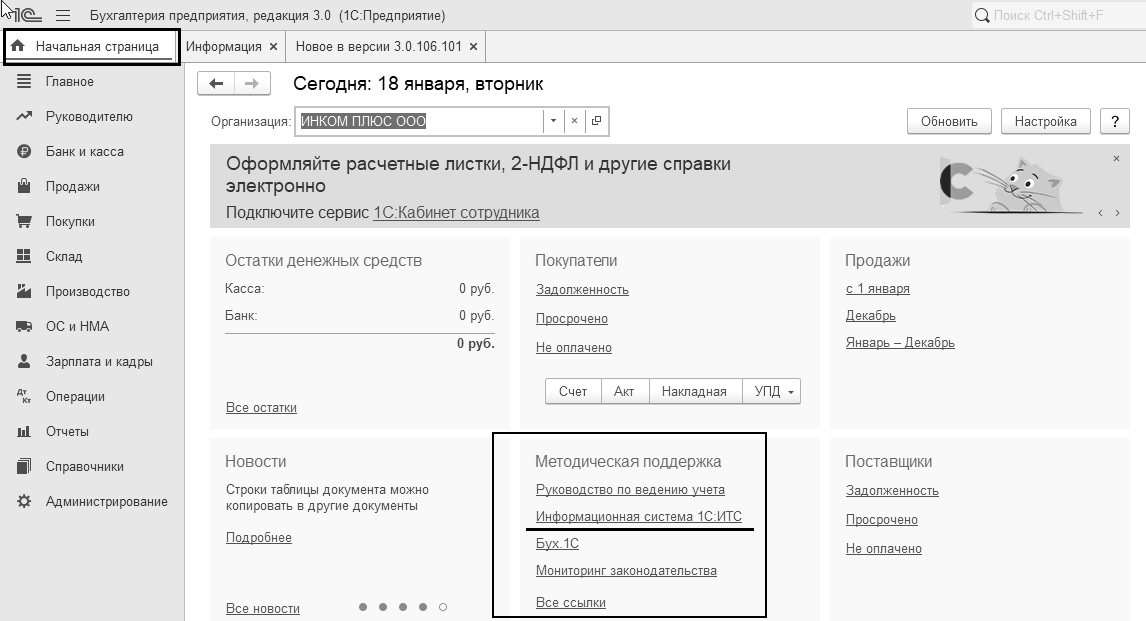
Task: Open Поставщики Задолженность link
Action: pos(892,491)
